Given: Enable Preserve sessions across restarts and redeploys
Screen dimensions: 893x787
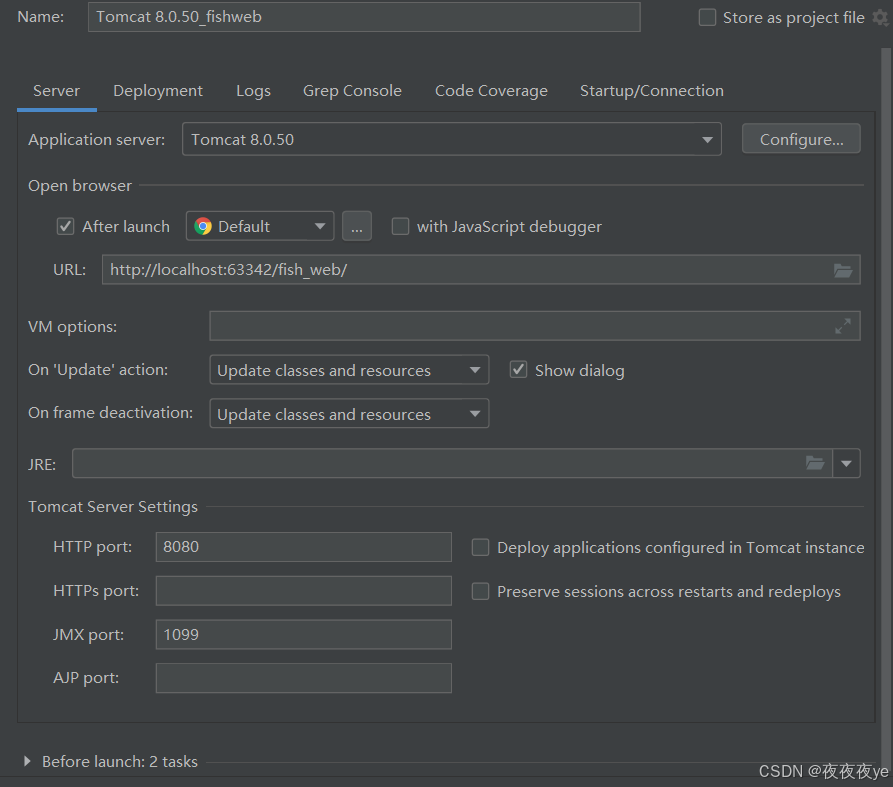Looking at the screenshot, I should coord(480,591).
